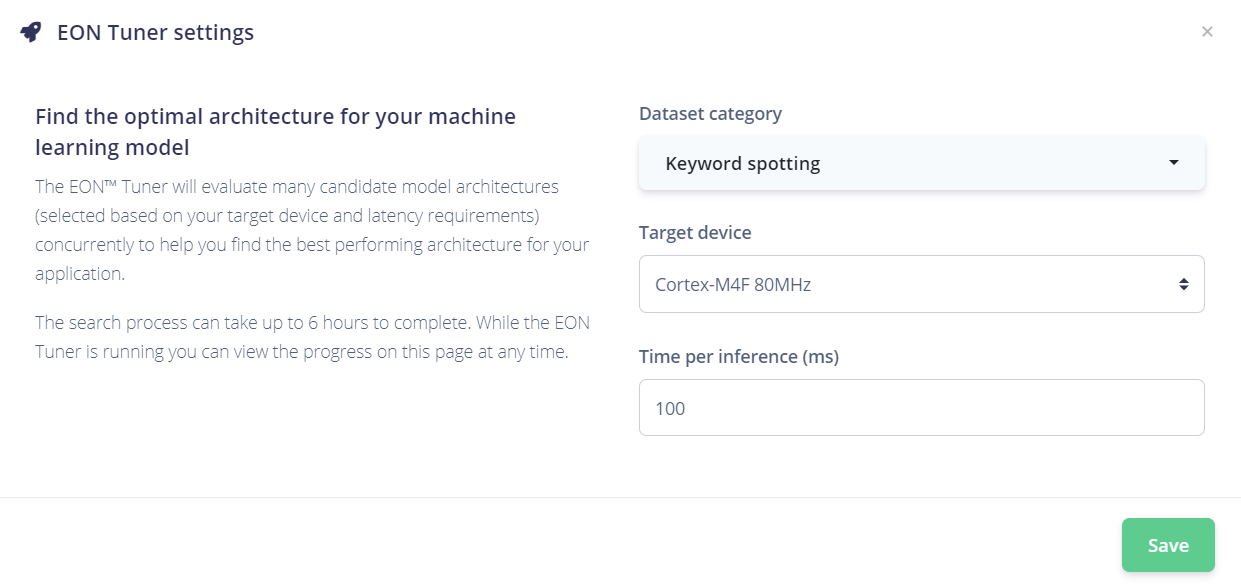Click the "learning model" heading line
This screenshot has height=587, width=1241.
(112, 148)
